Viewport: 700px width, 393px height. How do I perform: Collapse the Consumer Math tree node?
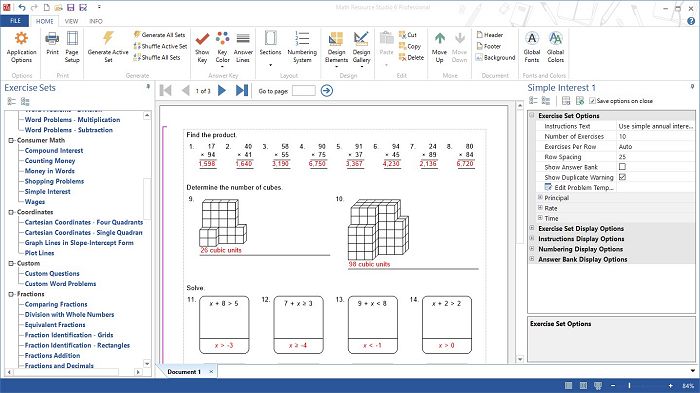pos(11,140)
